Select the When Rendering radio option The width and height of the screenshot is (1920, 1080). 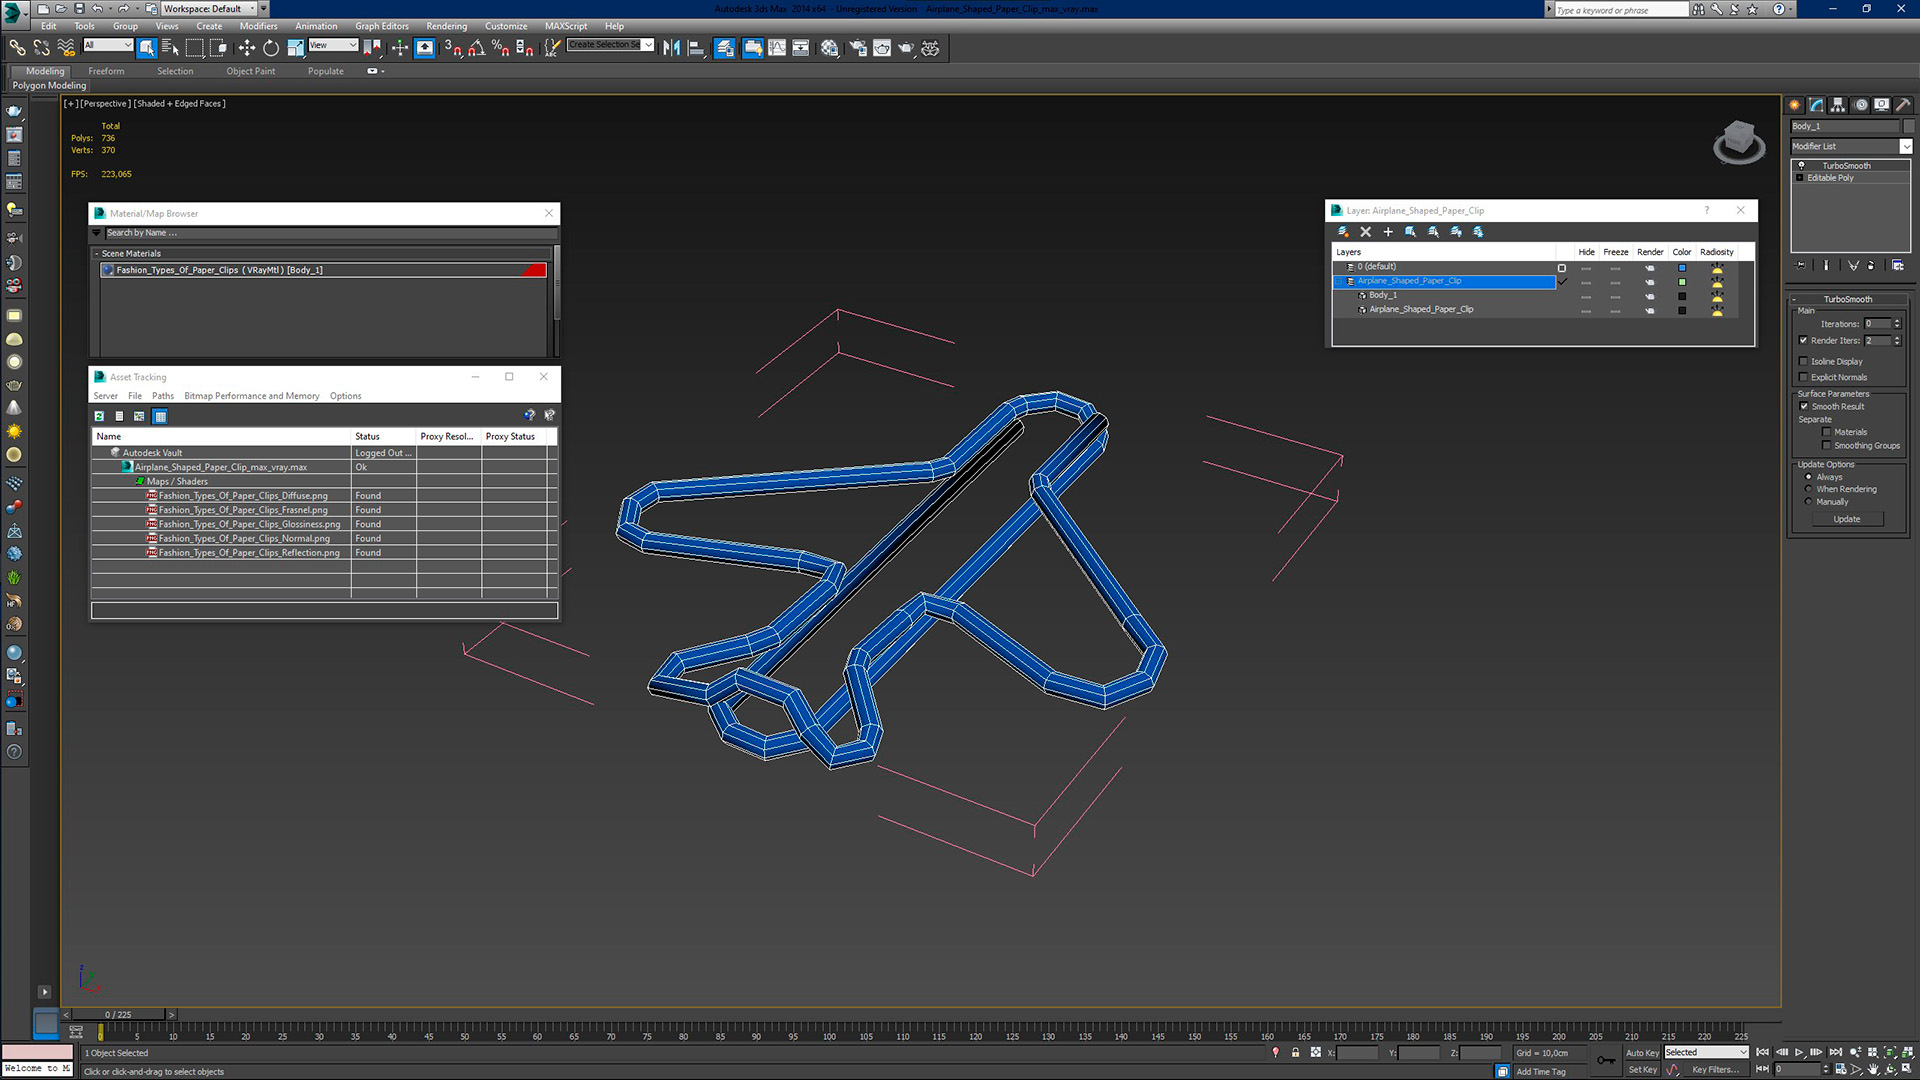pos(1808,489)
